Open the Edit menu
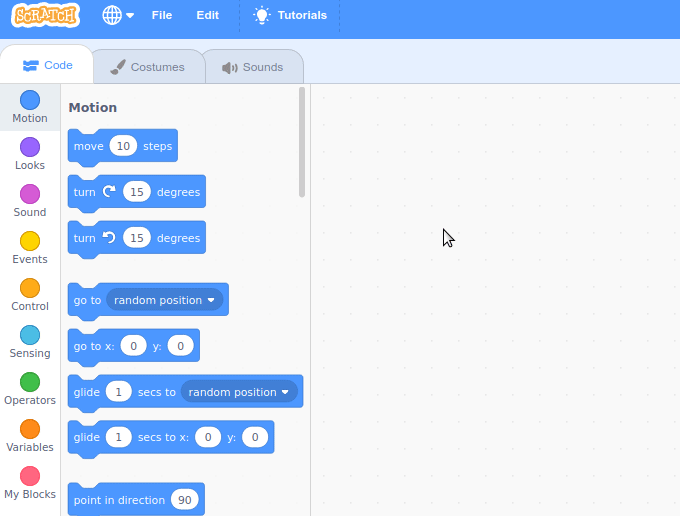680x516 pixels. [x=207, y=15]
